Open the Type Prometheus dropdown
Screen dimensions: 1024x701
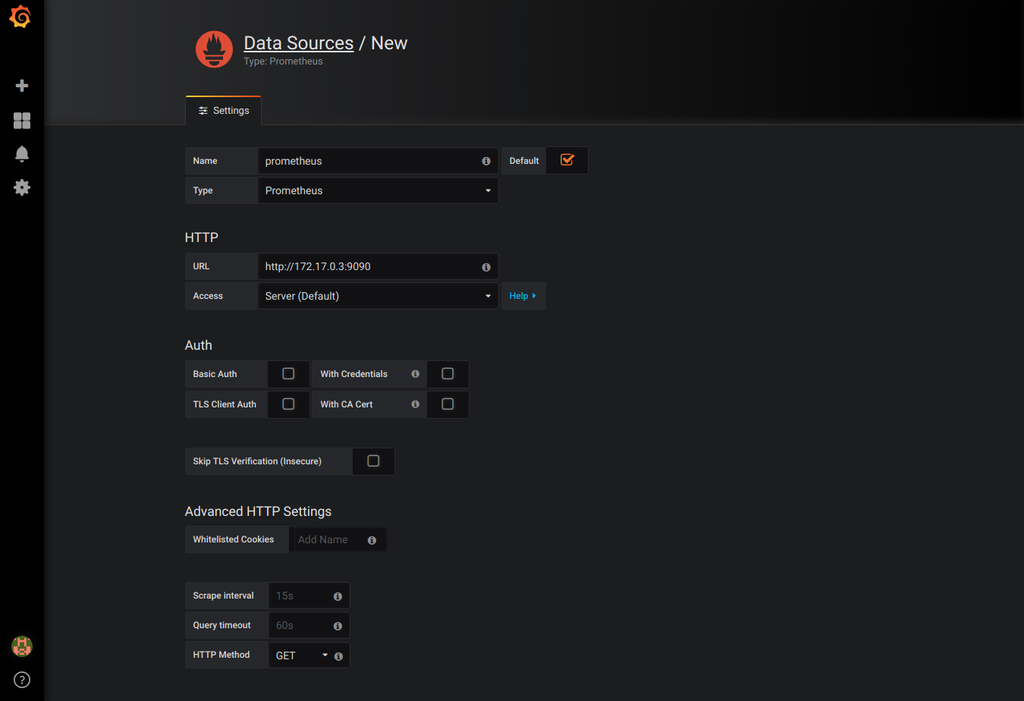coord(378,191)
